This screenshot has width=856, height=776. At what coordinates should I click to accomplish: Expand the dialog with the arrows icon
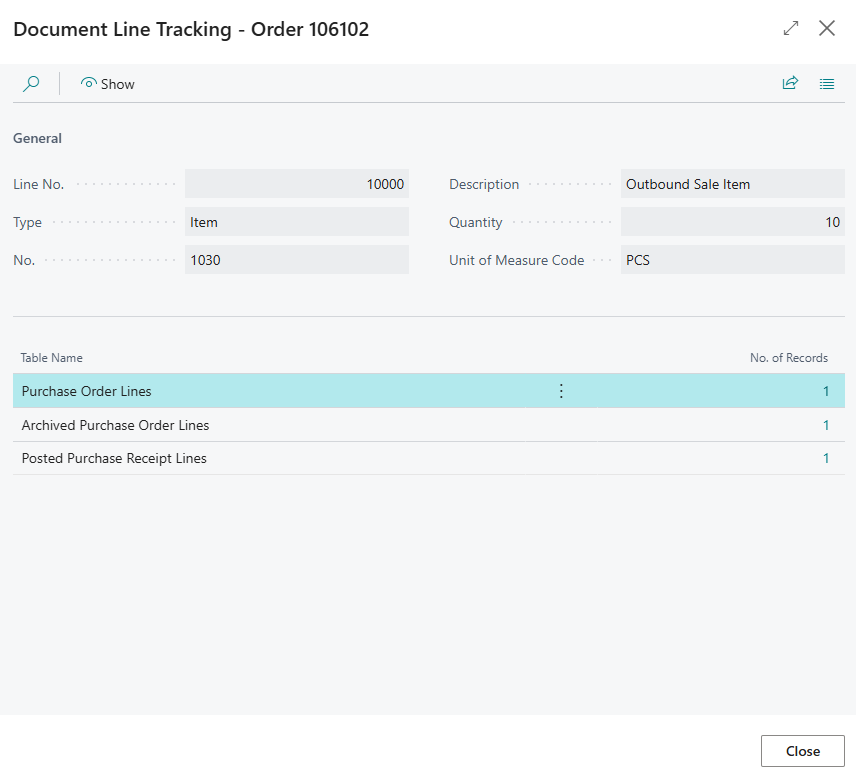pos(790,28)
